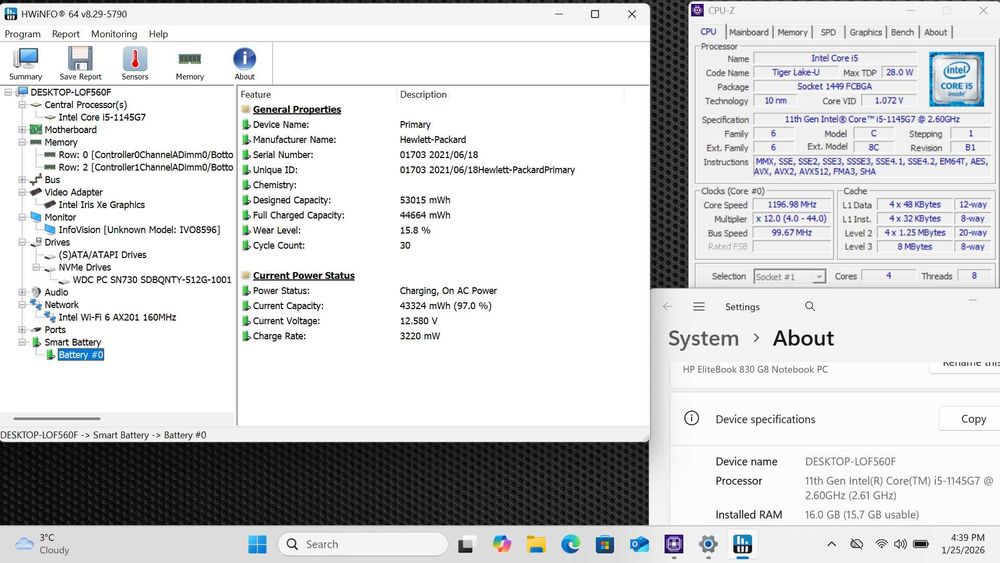The image size is (1000, 563).
Task: Open Outlook from the taskbar
Action: 639,544
